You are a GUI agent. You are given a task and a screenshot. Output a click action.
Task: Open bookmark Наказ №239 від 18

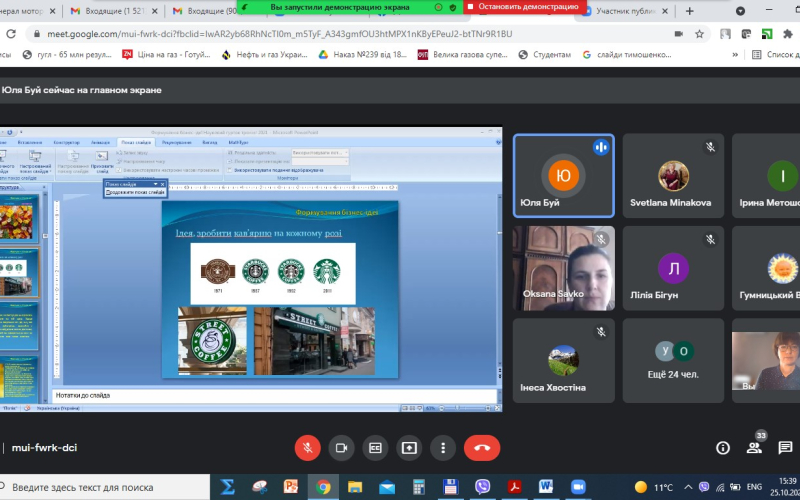tap(362, 55)
